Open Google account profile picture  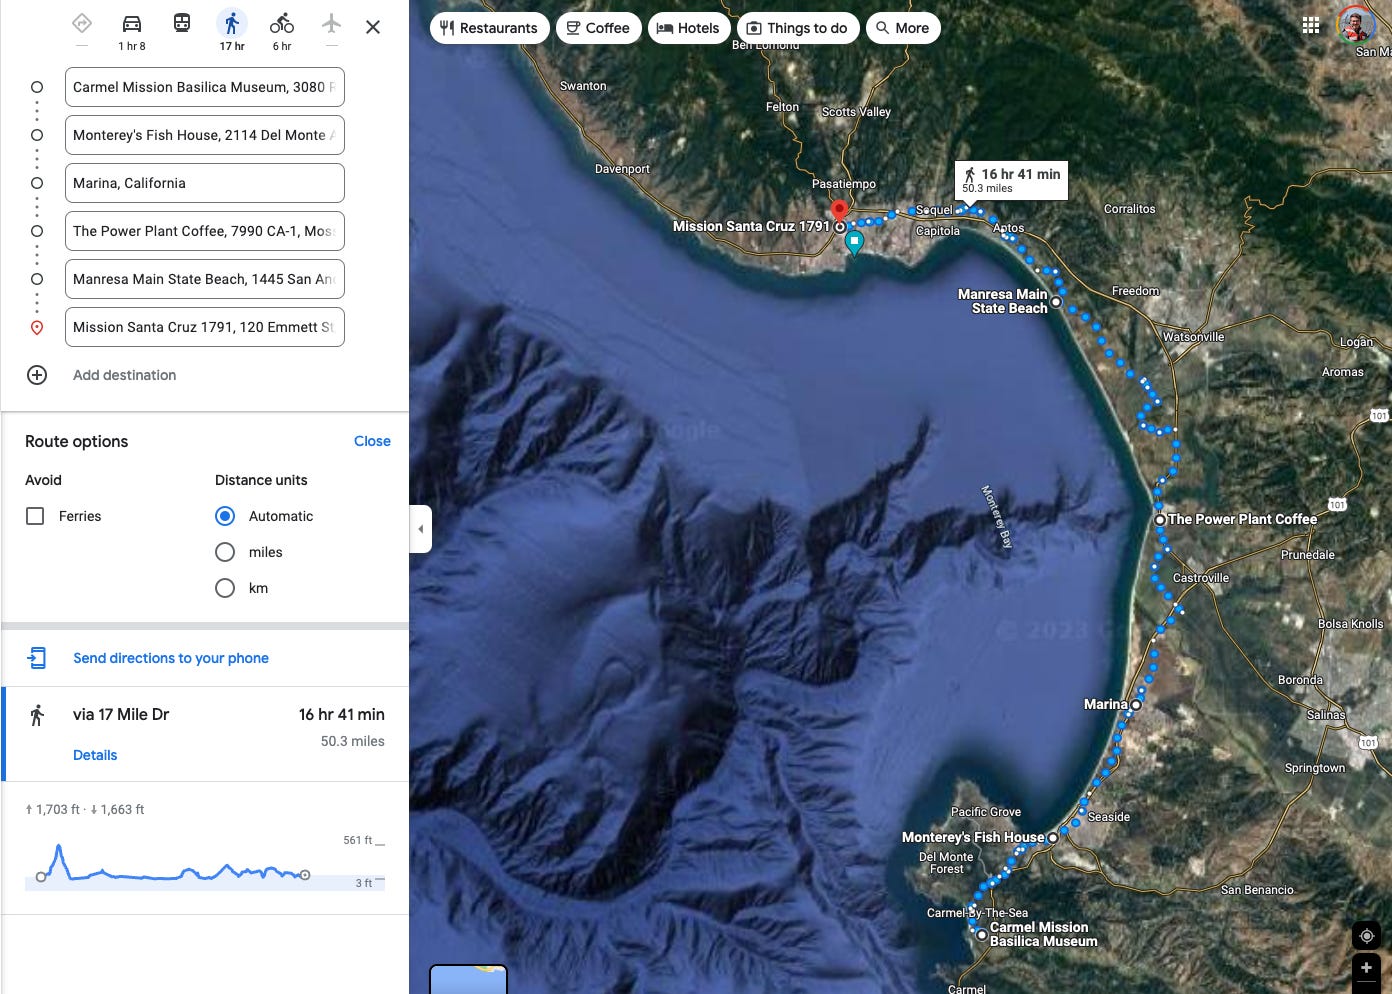pos(1356,26)
